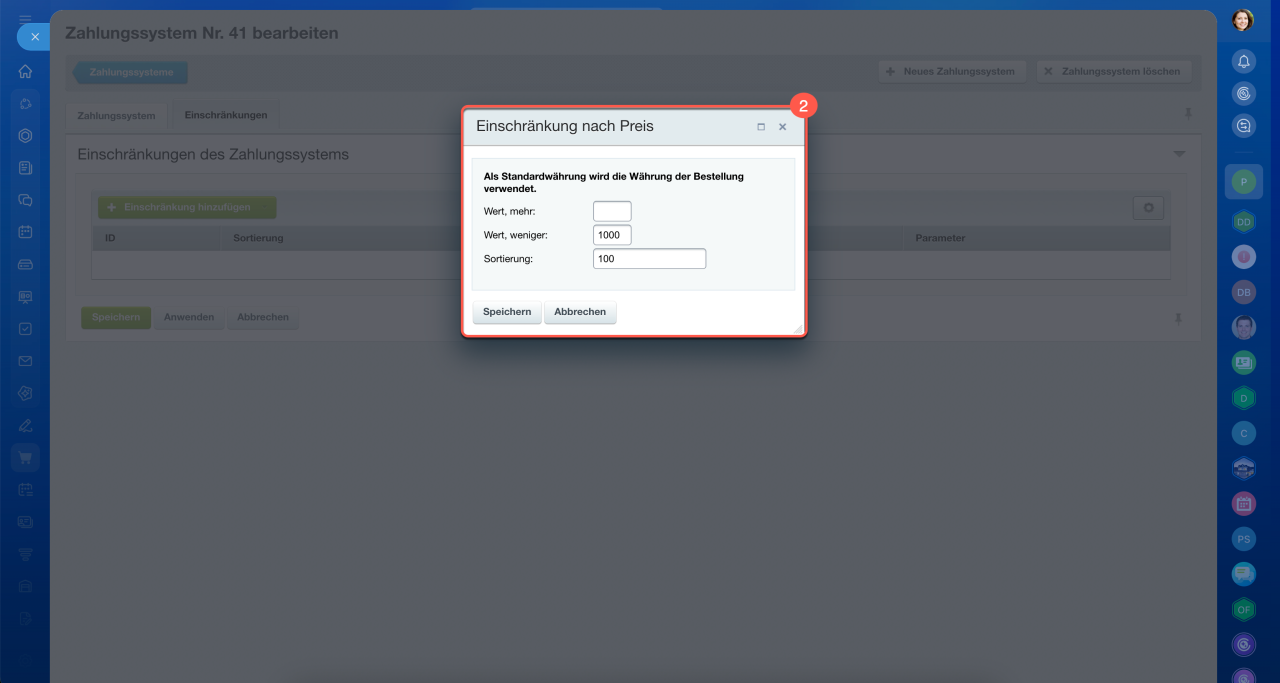Click Einschränkung hinzufügen button
This screenshot has width=1280, height=683.
click(x=187, y=207)
